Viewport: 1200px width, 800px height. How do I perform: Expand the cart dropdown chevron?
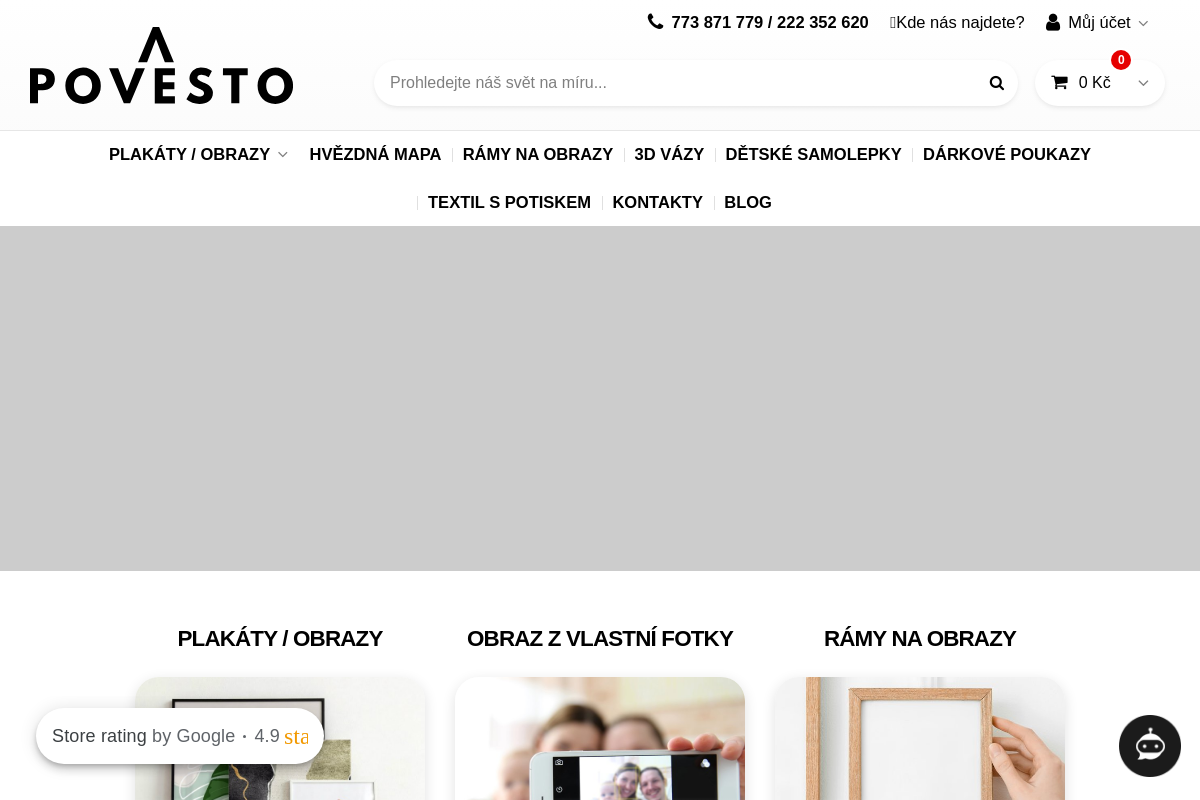click(x=1143, y=83)
